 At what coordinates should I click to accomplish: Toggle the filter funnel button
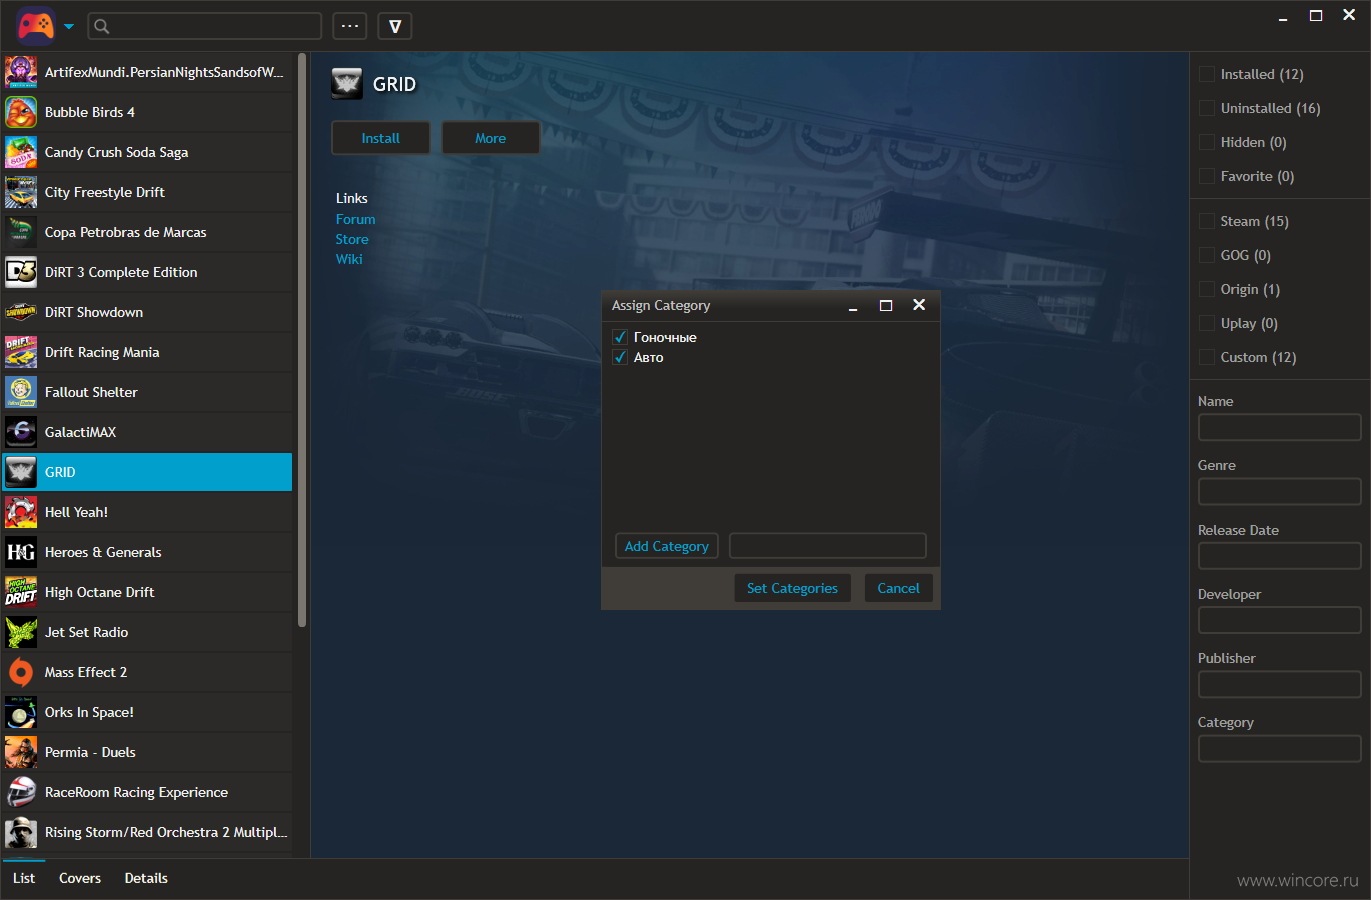[x=395, y=26]
